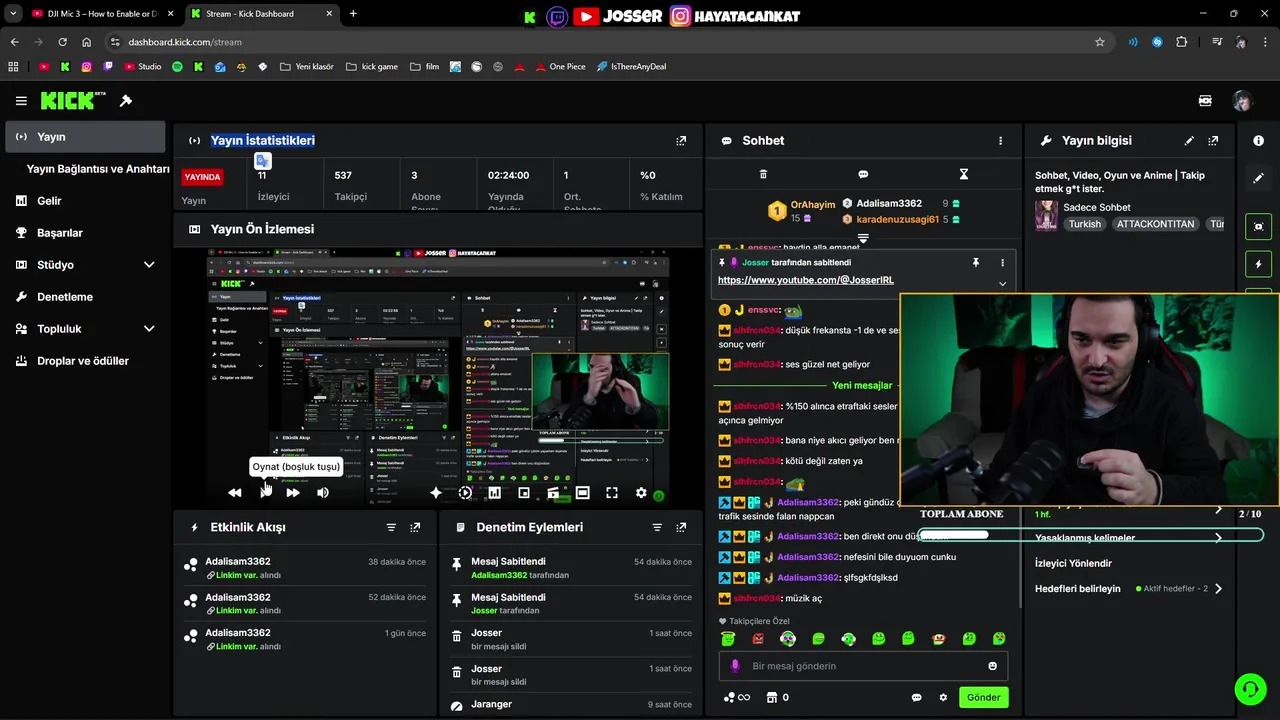Click the ATTACKONTITAN tag chip

tap(1155, 224)
